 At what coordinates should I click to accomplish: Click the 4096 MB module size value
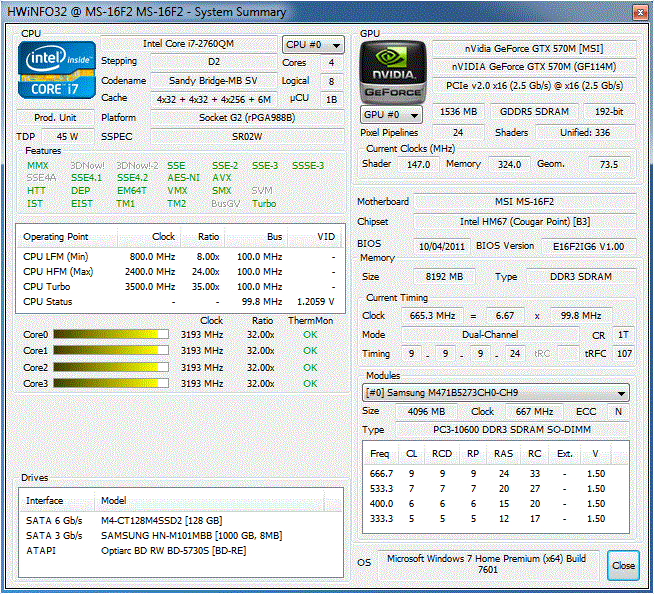(x=426, y=411)
